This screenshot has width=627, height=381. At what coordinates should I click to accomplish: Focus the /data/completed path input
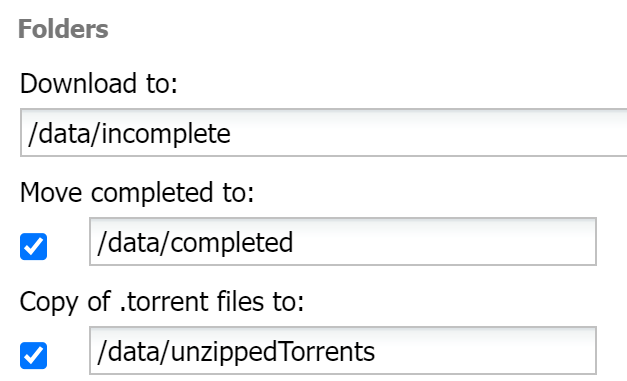click(x=343, y=241)
